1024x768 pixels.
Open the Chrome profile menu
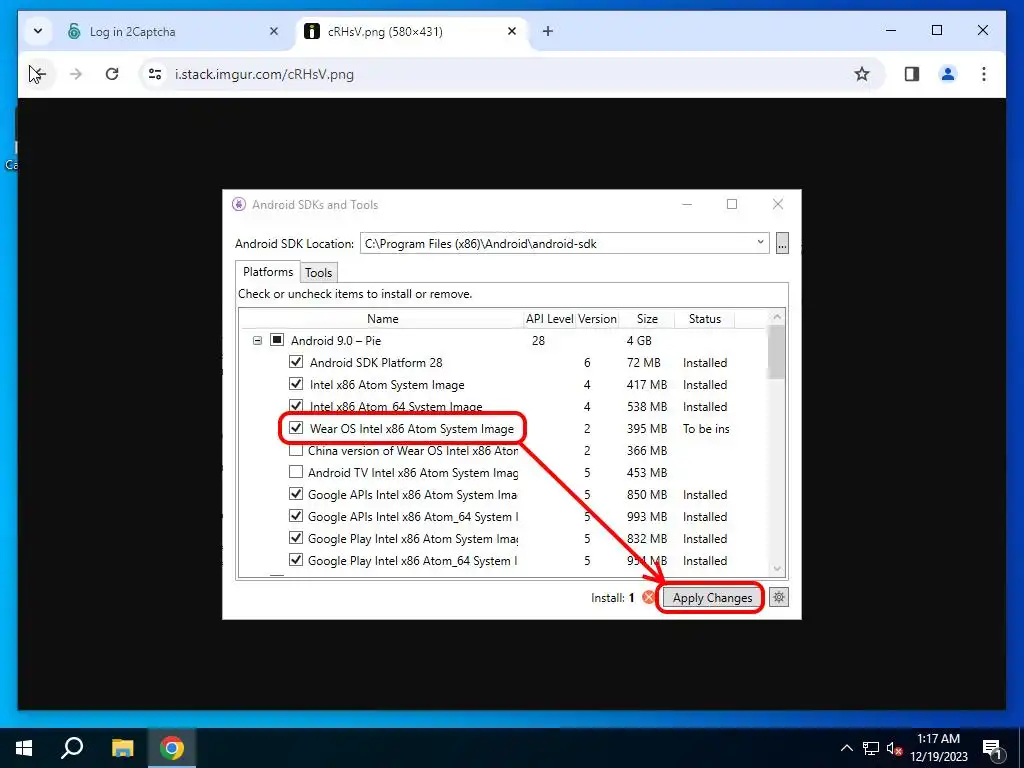point(948,74)
